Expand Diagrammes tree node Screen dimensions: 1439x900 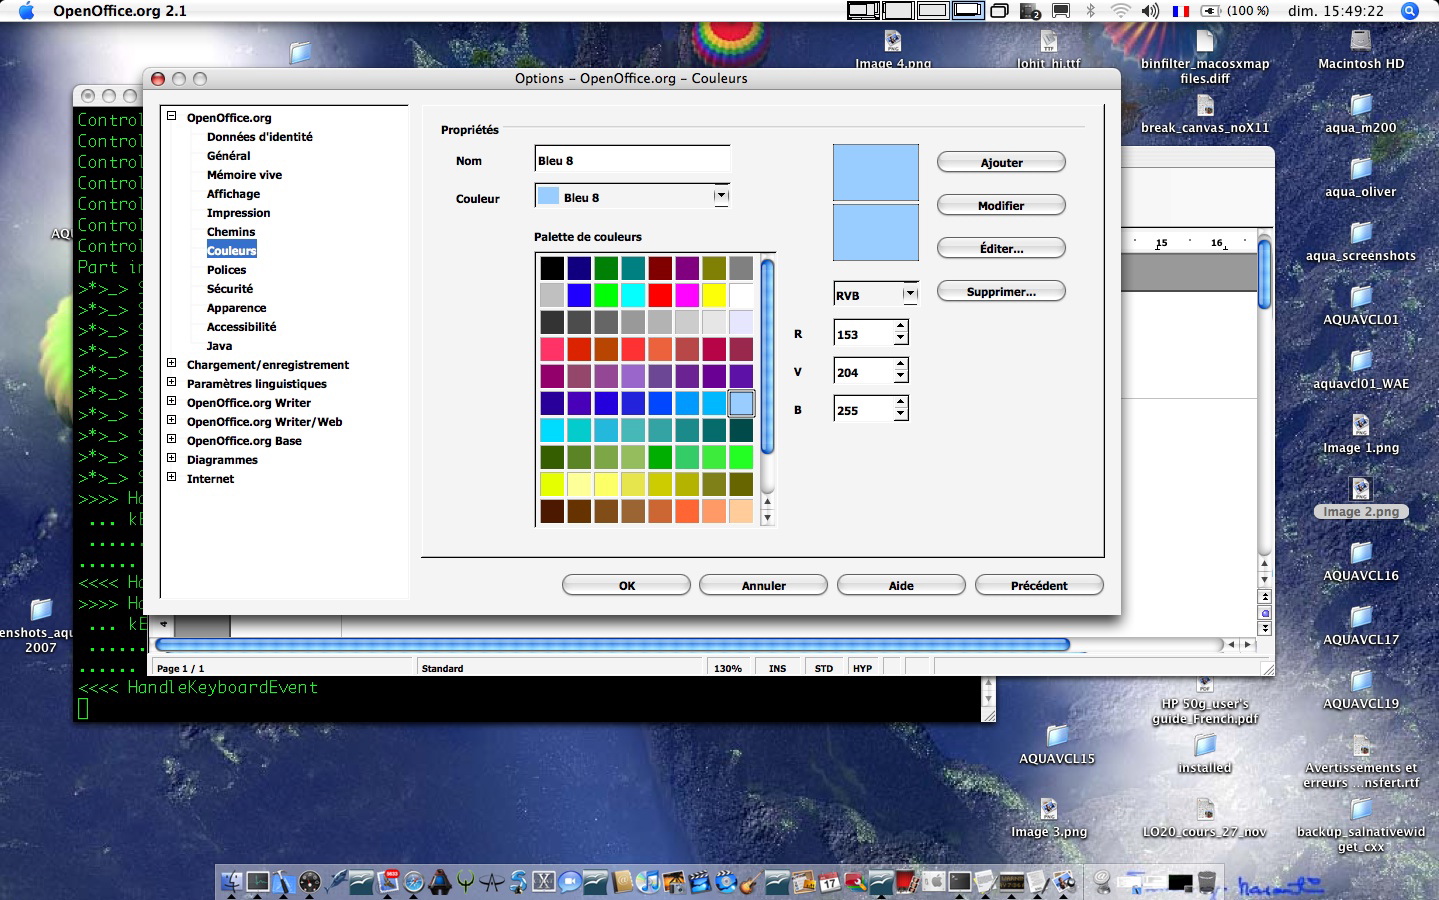(x=172, y=459)
